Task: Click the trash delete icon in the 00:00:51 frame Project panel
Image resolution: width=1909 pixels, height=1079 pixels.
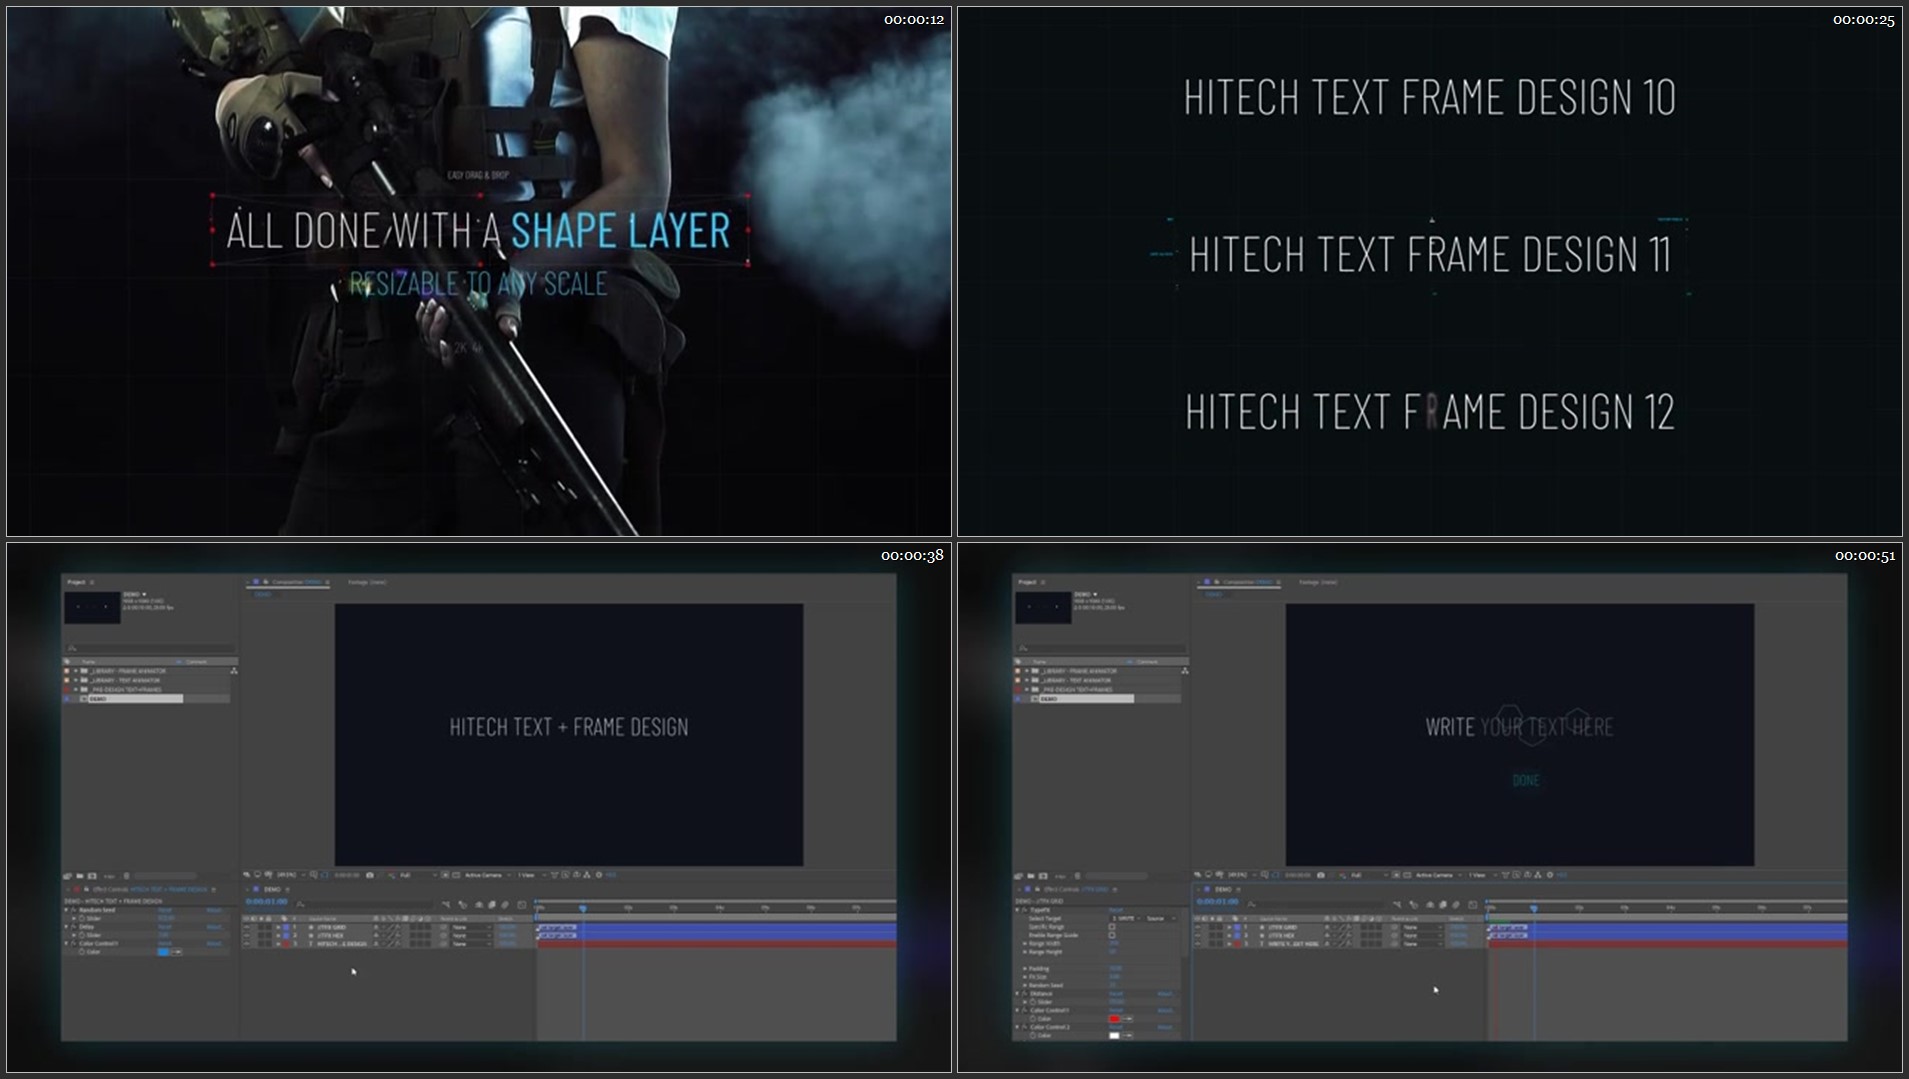Action: pyautogui.click(x=1077, y=876)
